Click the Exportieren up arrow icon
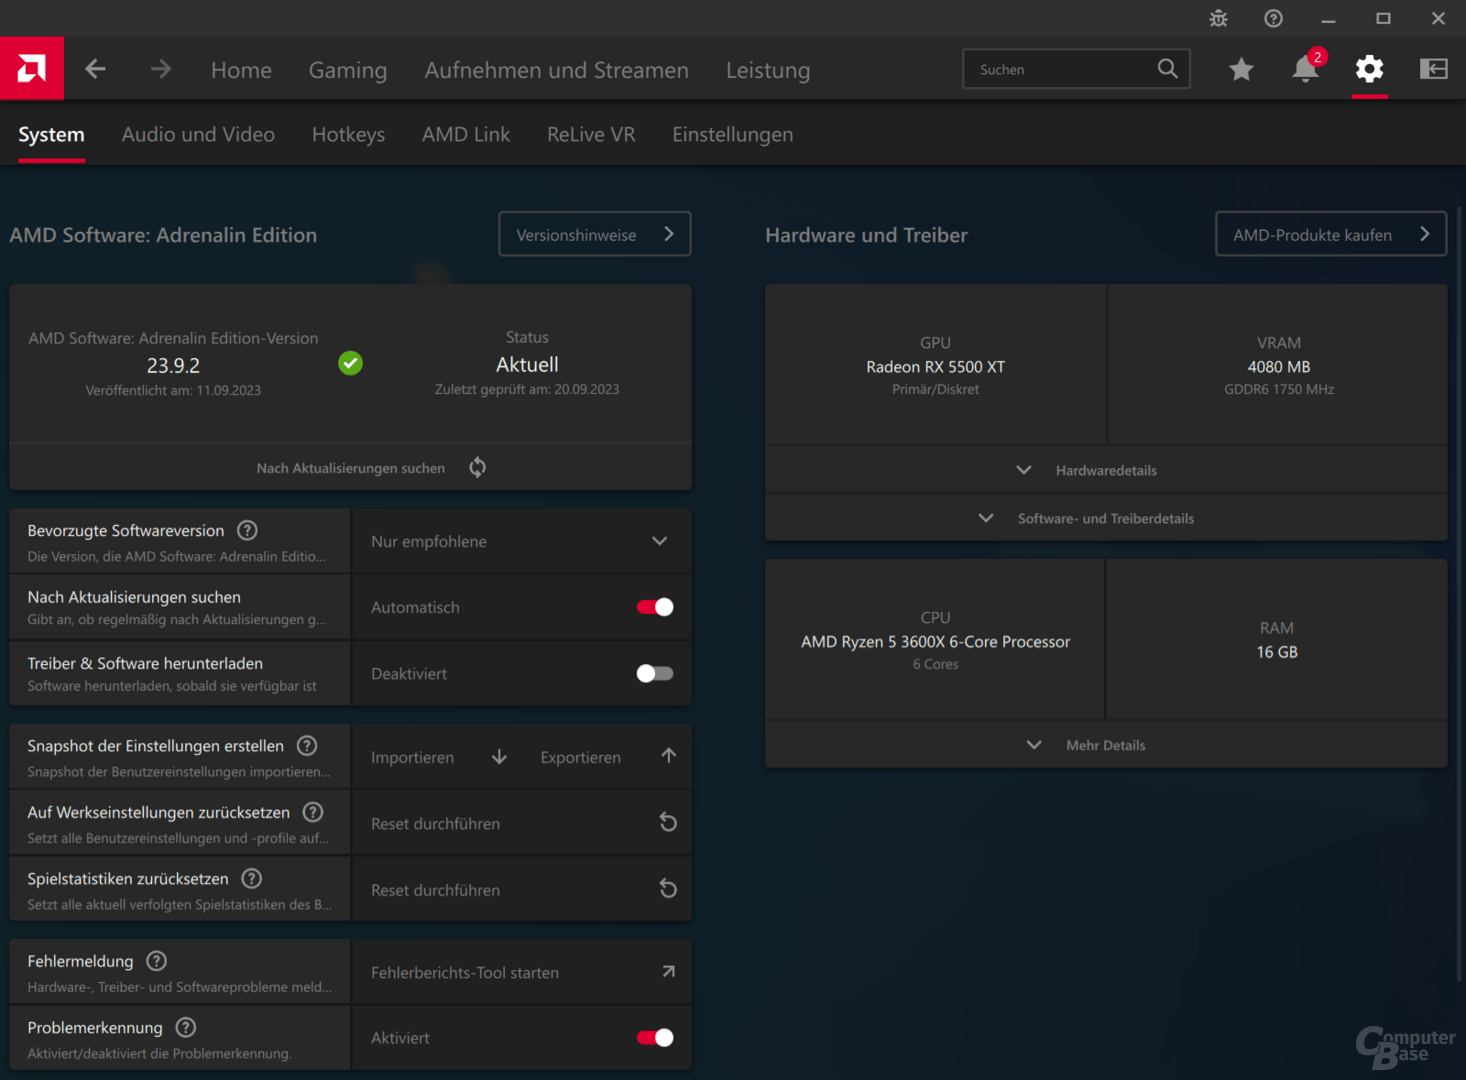The height and width of the screenshot is (1080, 1466). point(668,756)
